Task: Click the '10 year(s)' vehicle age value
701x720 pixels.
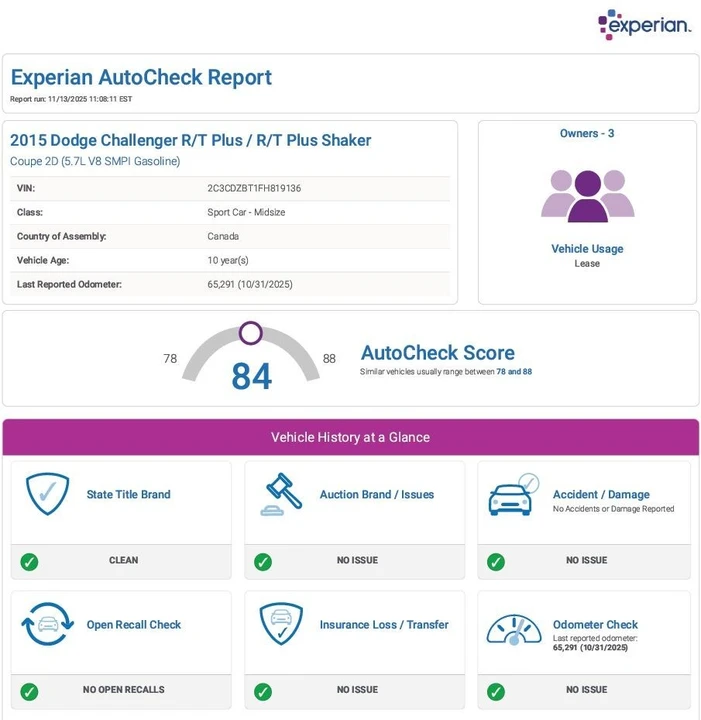Action: (x=228, y=260)
